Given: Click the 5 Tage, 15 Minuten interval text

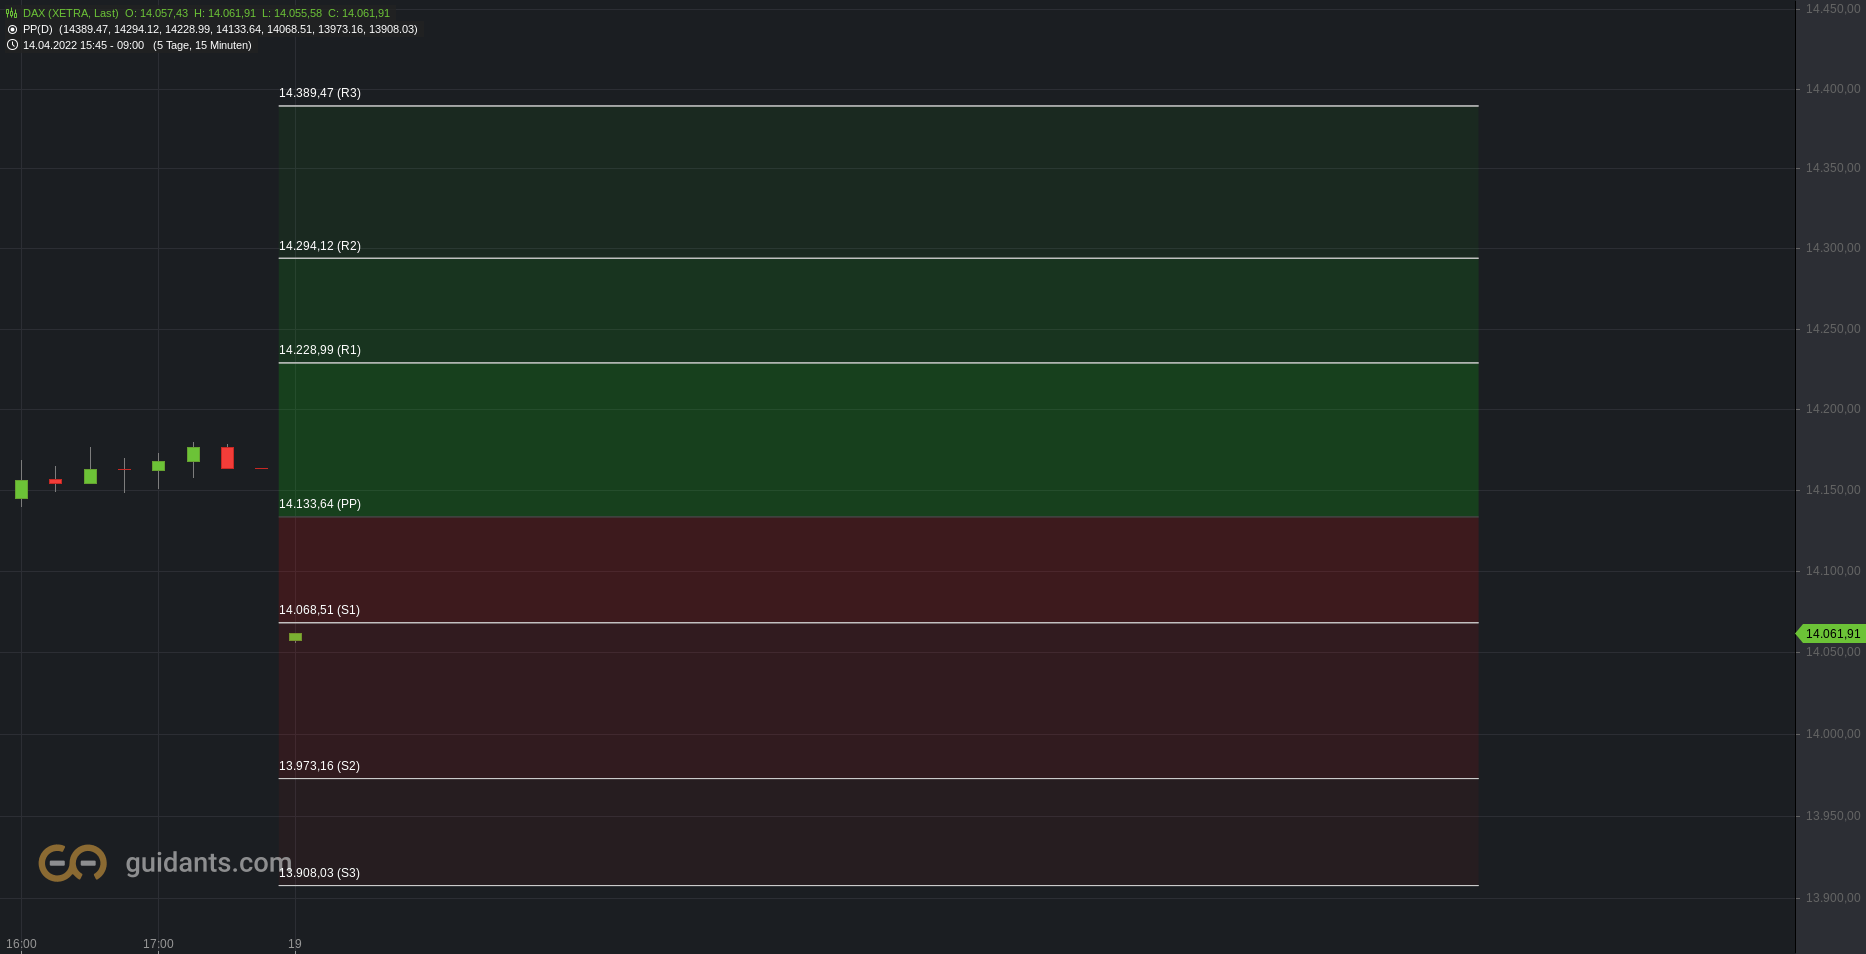Looking at the screenshot, I should point(202,45).
